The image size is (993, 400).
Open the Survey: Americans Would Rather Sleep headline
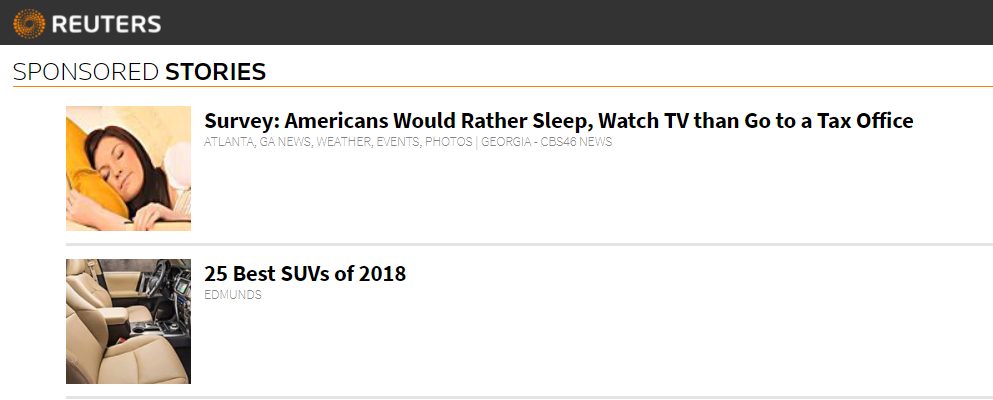click(559, 120)
